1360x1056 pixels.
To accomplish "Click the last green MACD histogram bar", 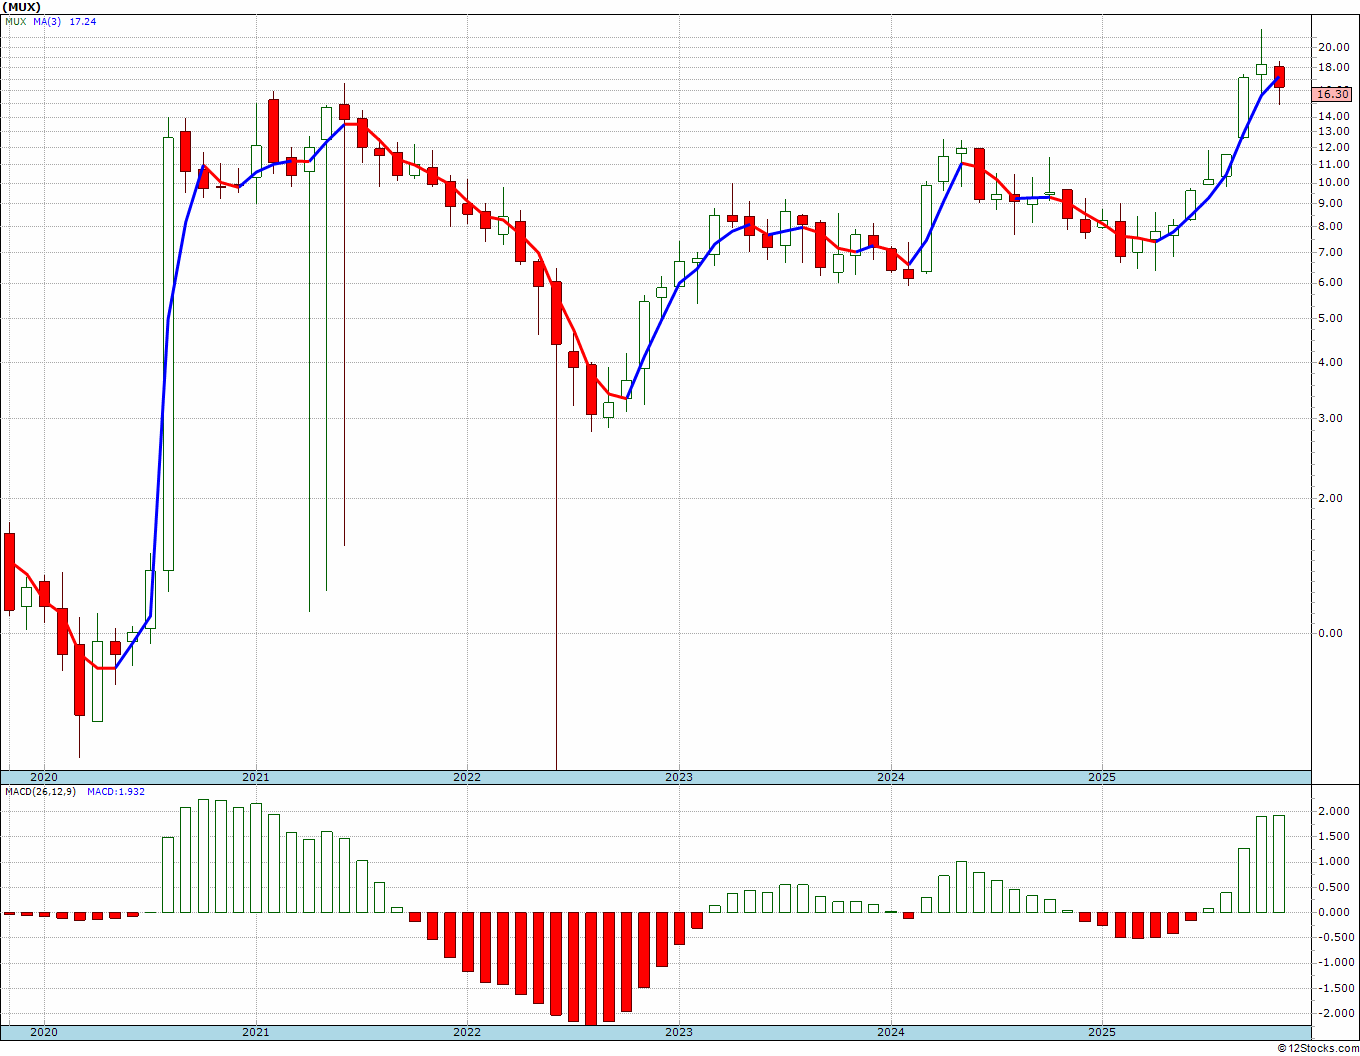I will point(1279,864).
